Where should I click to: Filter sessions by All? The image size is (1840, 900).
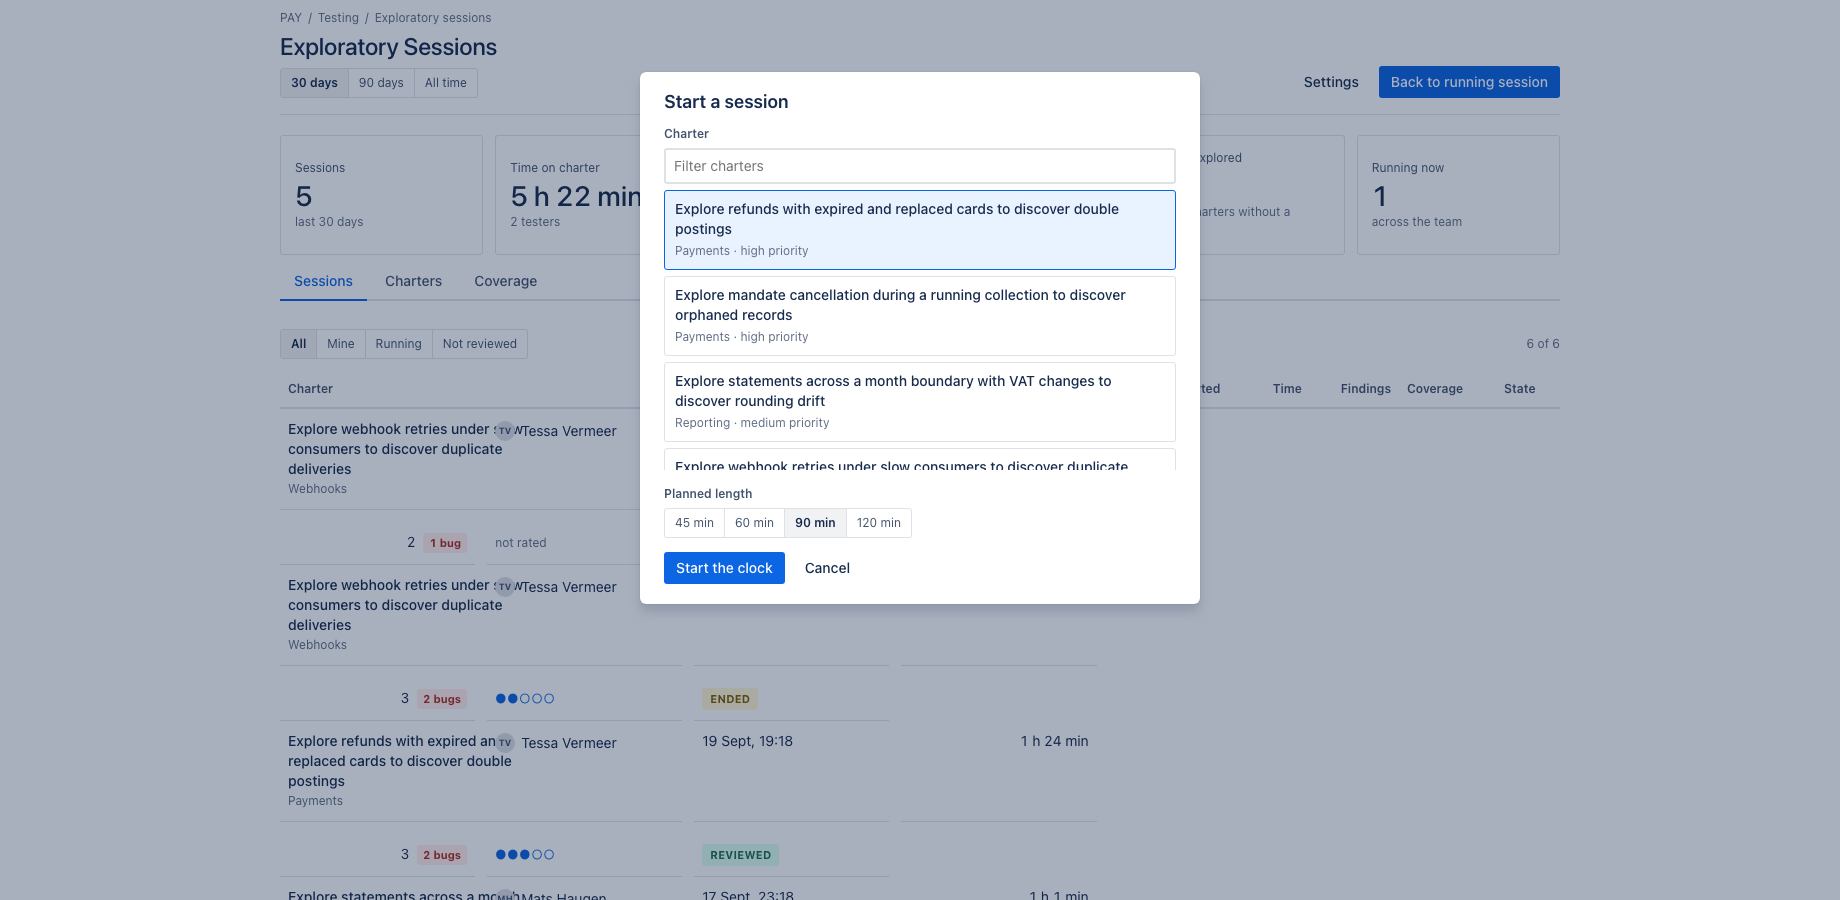(298, 344)
